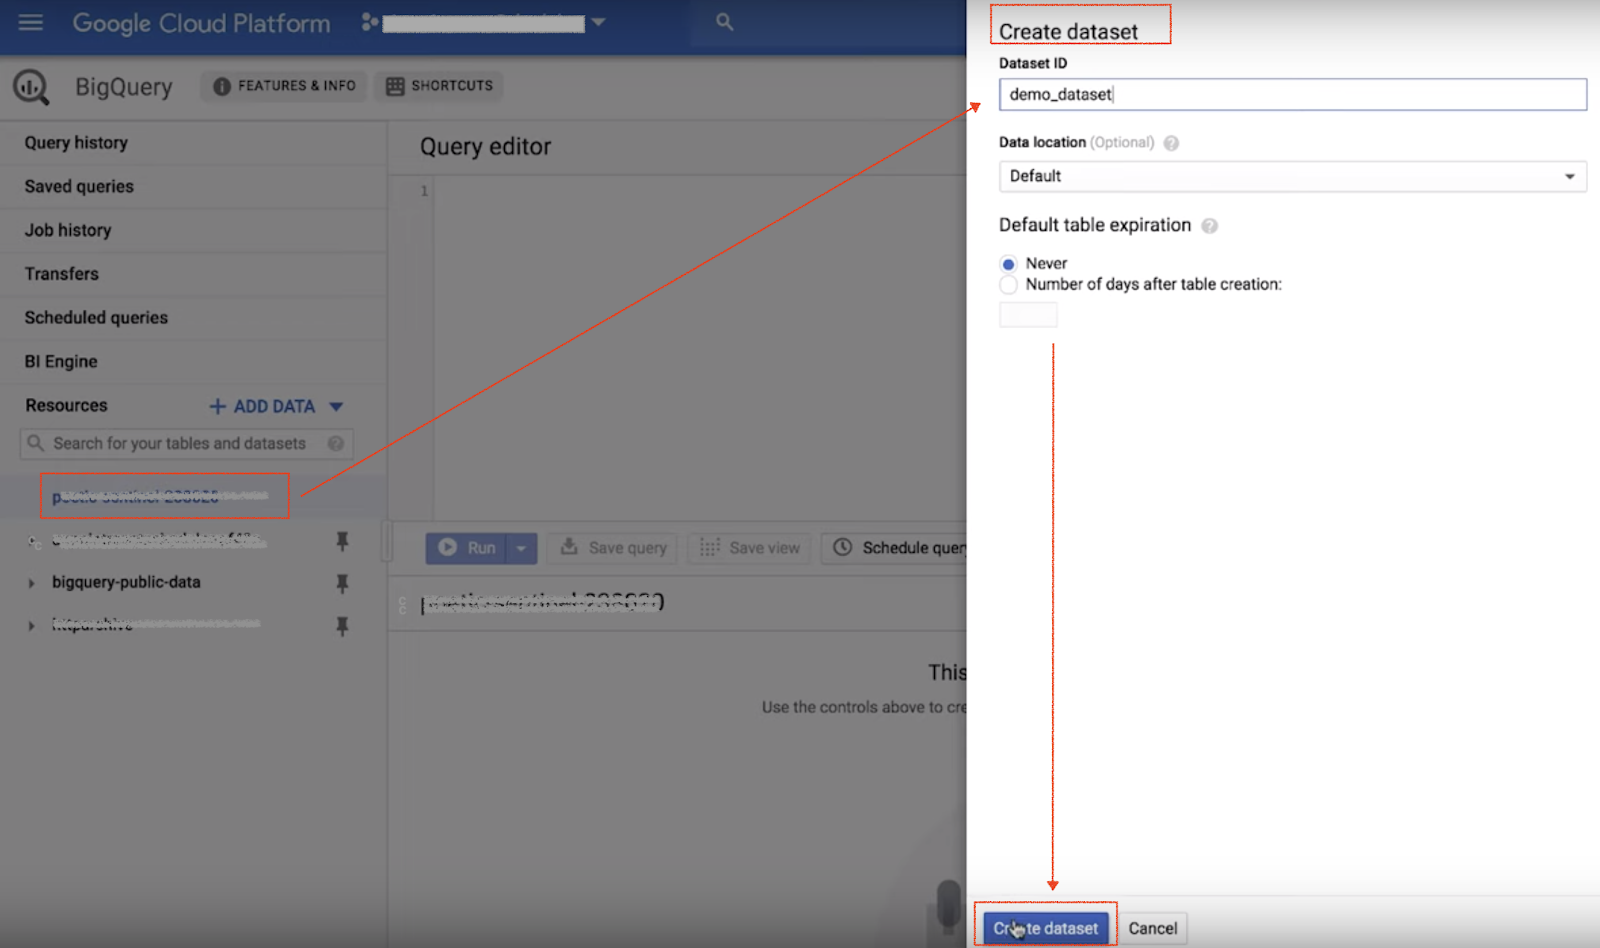1600x948 pixels.
Task: Click the search magnifier in top bar
Action: tap(725, 22)
